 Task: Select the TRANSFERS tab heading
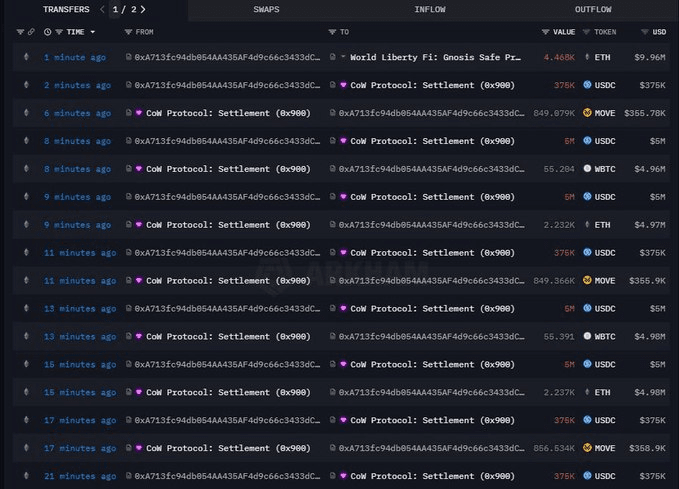[x=66, y=9]
